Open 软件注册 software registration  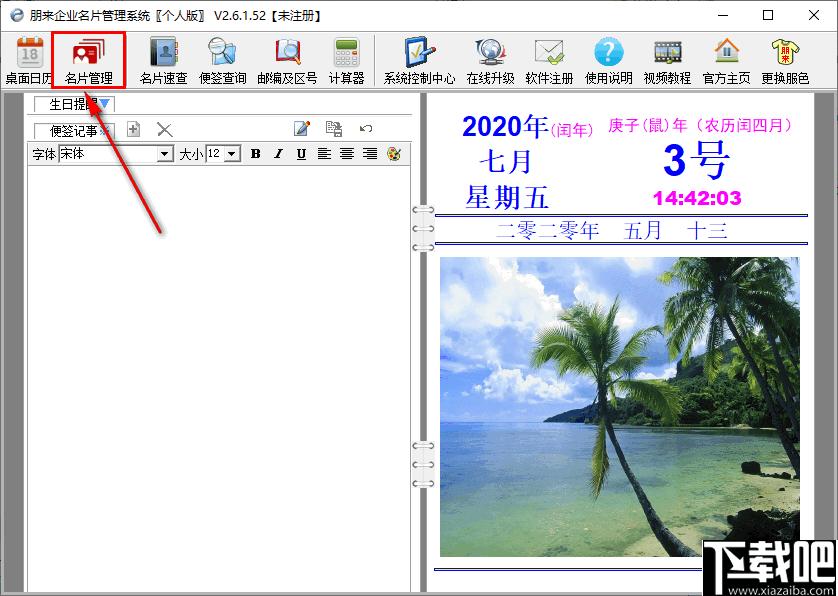[x=549, y=60]
